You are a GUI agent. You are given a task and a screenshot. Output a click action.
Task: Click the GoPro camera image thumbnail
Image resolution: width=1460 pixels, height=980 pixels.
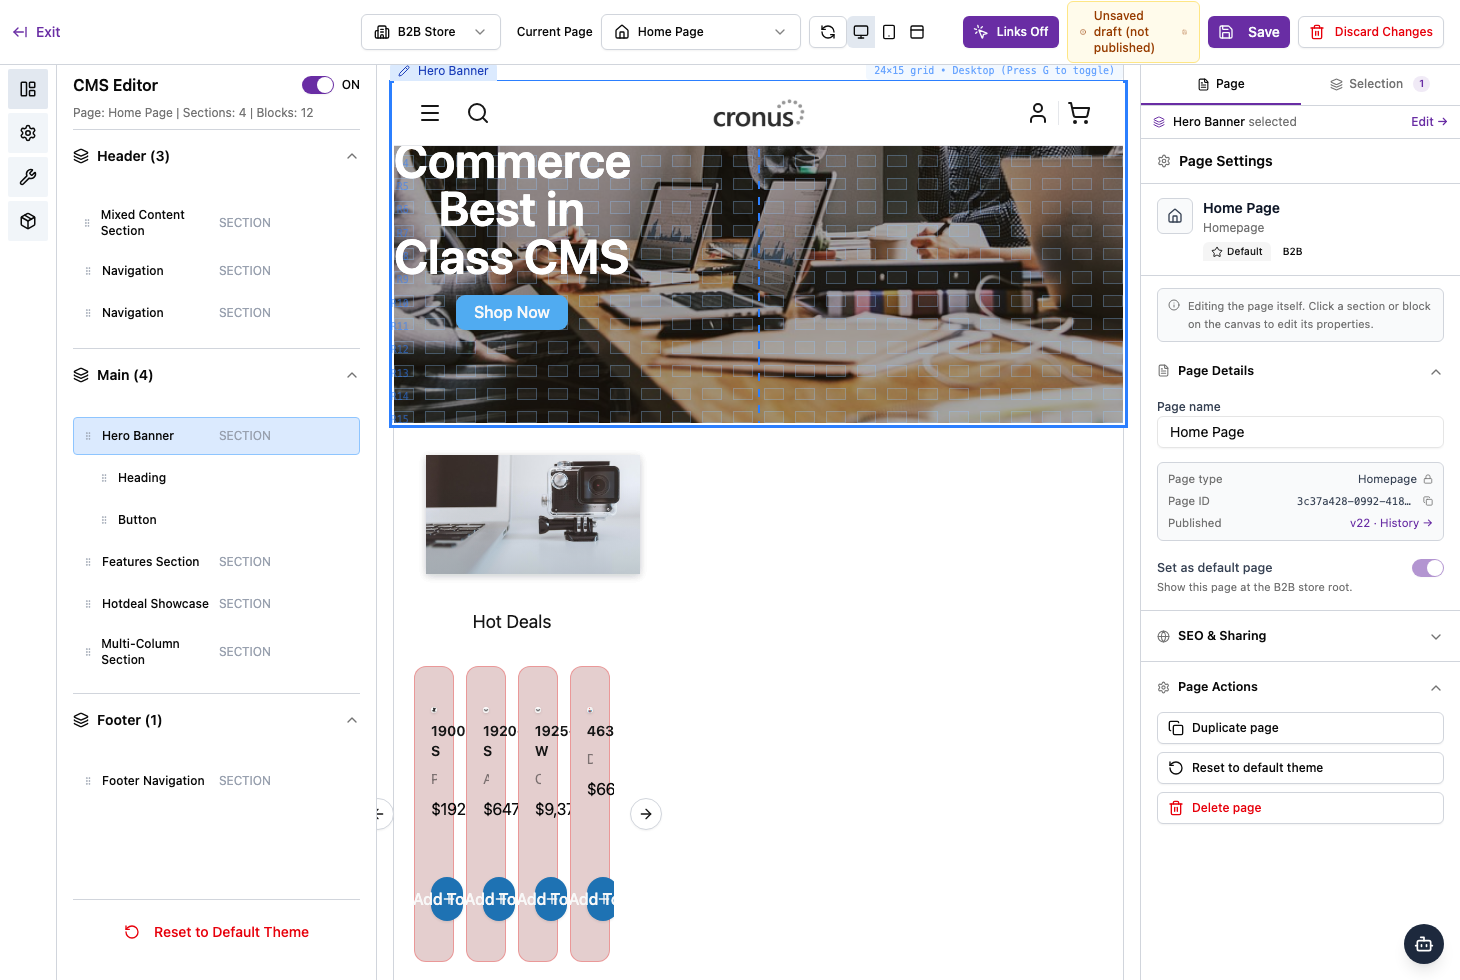coord(533,515)
